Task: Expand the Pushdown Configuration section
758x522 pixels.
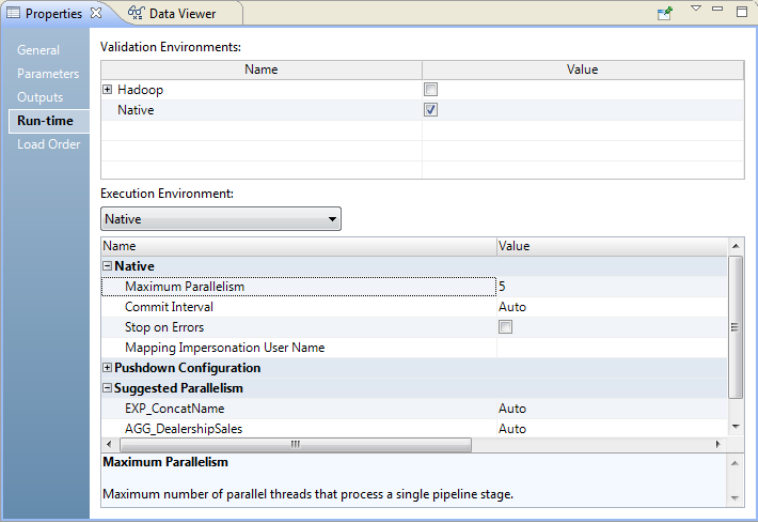Action: pos(108,368)
